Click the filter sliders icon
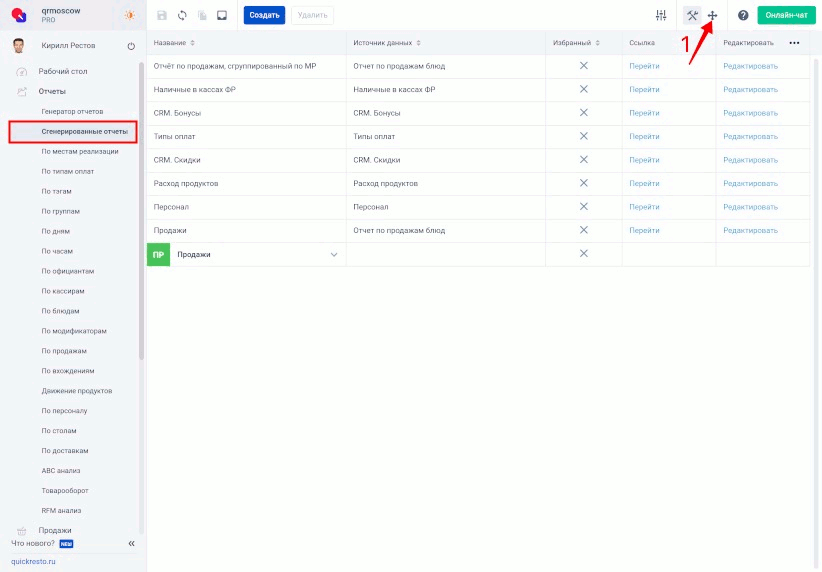Viewport: 822px width, 572px height. (x=660, y=15)
